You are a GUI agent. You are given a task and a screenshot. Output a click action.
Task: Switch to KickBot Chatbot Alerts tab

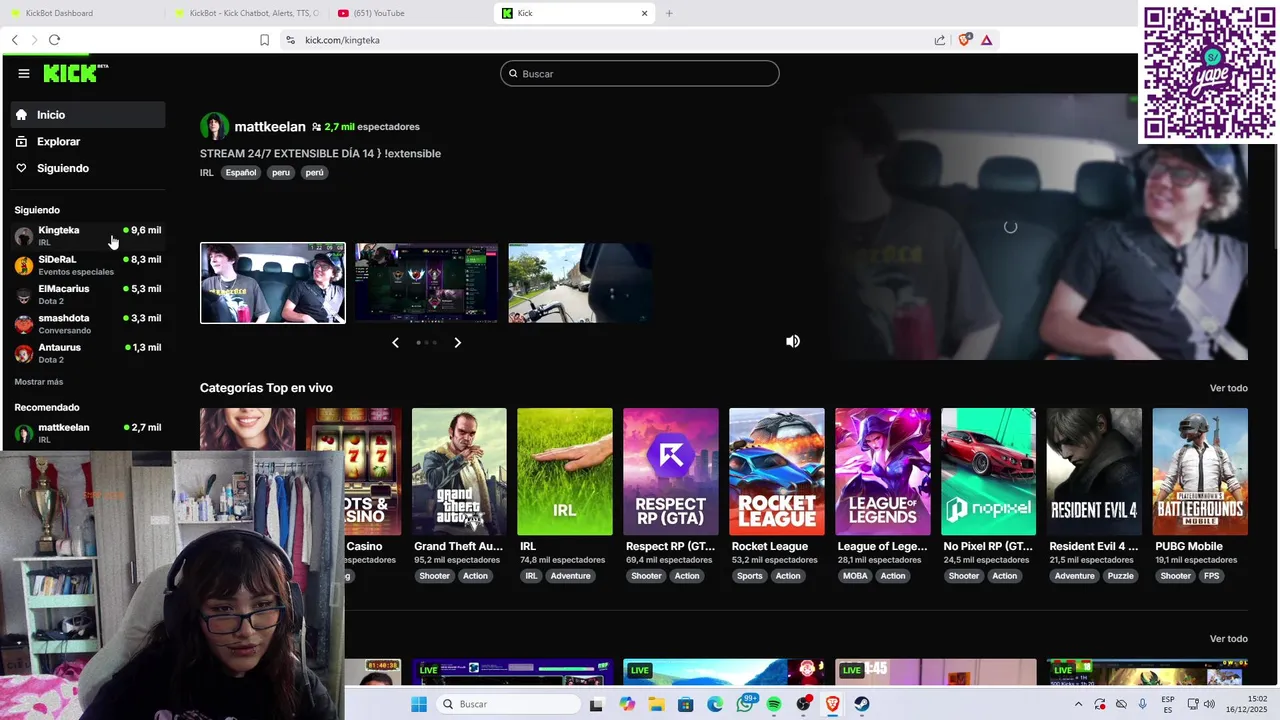(246, 13)
